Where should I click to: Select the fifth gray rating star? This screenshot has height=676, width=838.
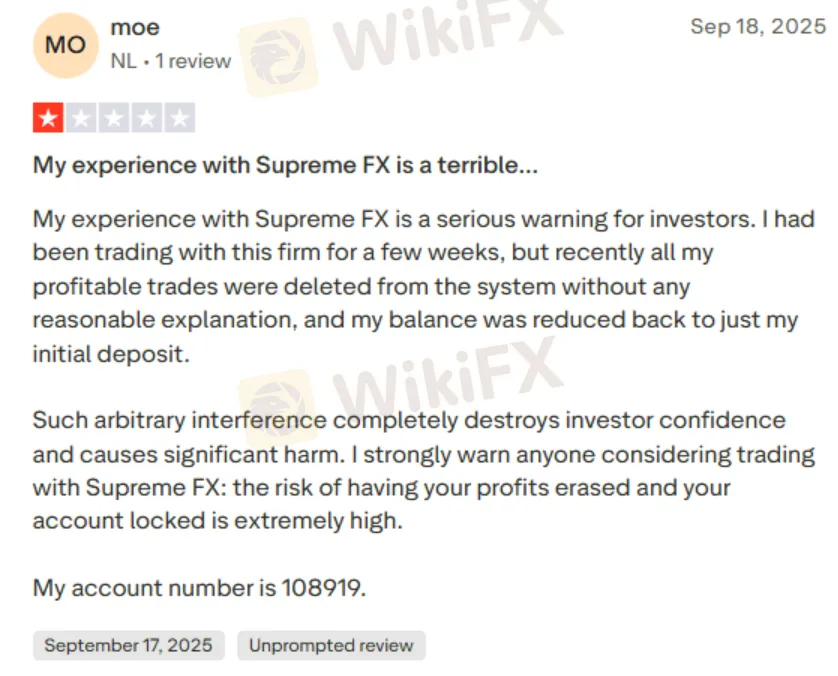point(180,119)
